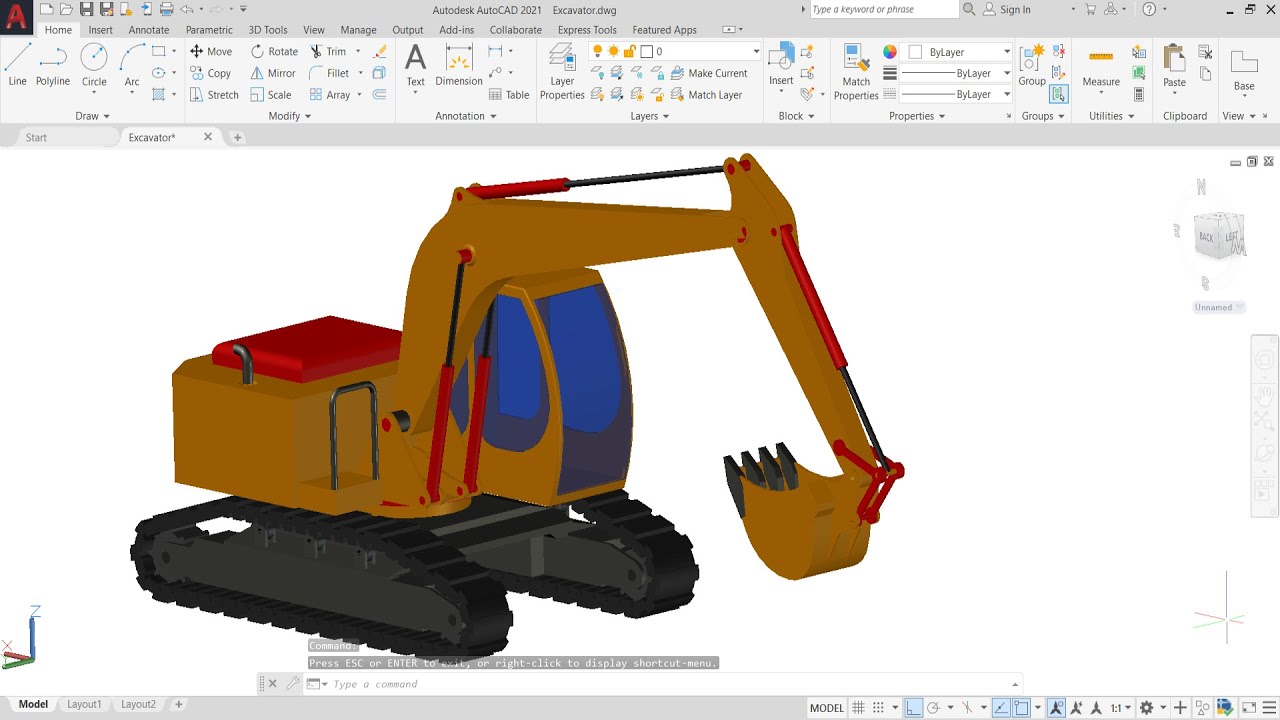
Task: Open the layer name dropdown
Action: 755,51
